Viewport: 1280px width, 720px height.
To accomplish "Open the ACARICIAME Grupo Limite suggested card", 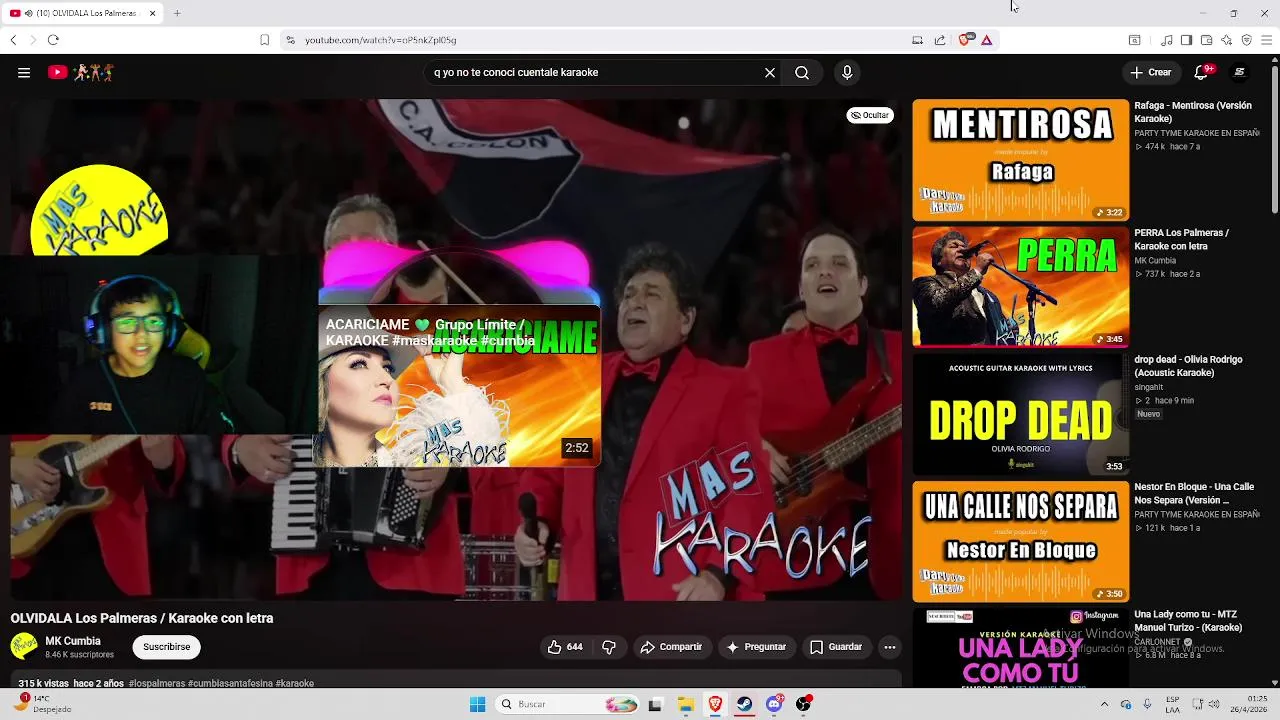I will click(x=459, y=387).
